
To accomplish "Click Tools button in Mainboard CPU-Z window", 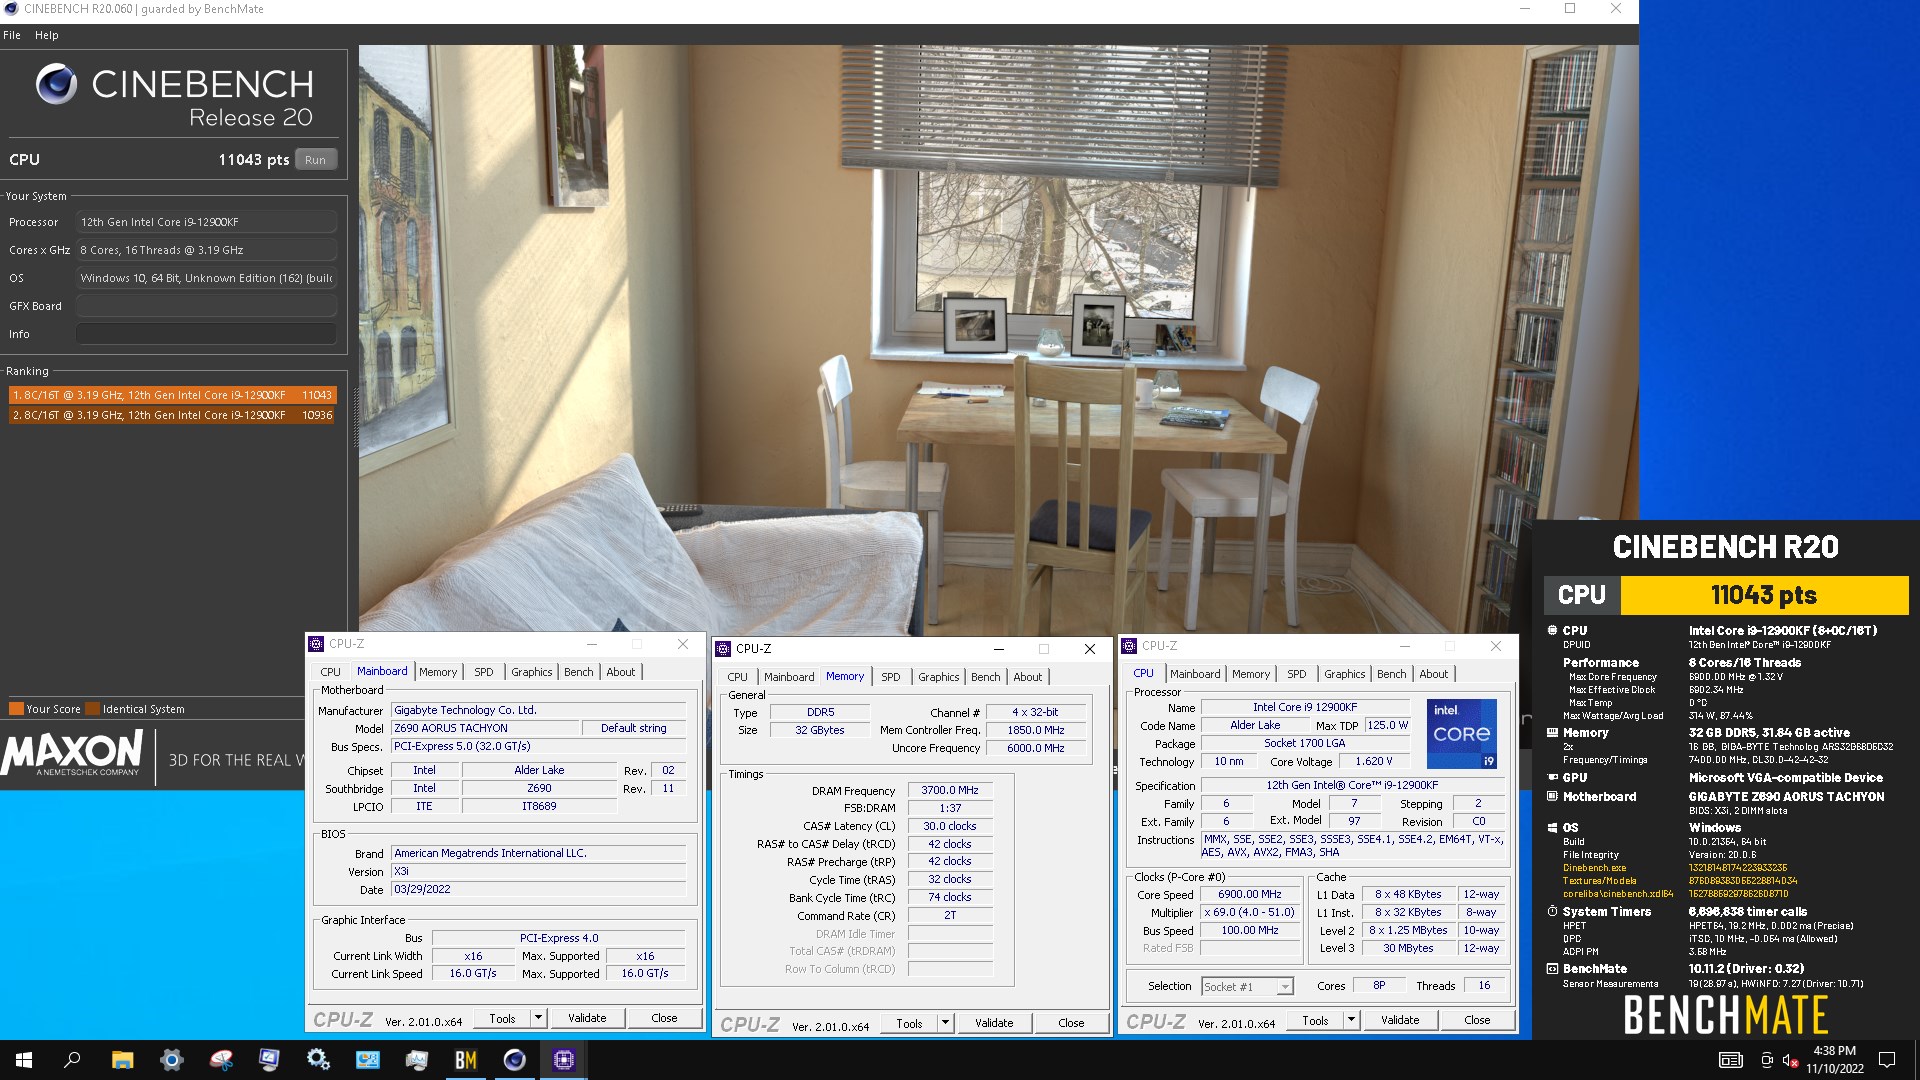I will pyautogui.click(x=502, y=1018).
